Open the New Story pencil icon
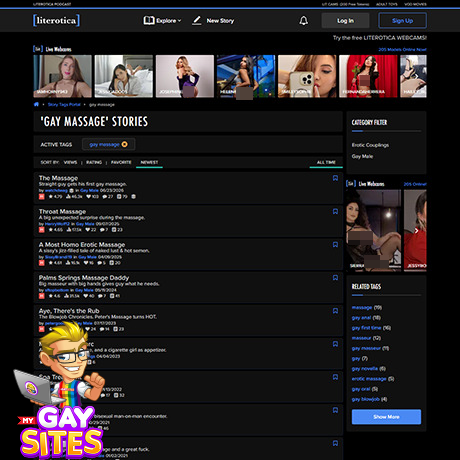 pos(197,21)
